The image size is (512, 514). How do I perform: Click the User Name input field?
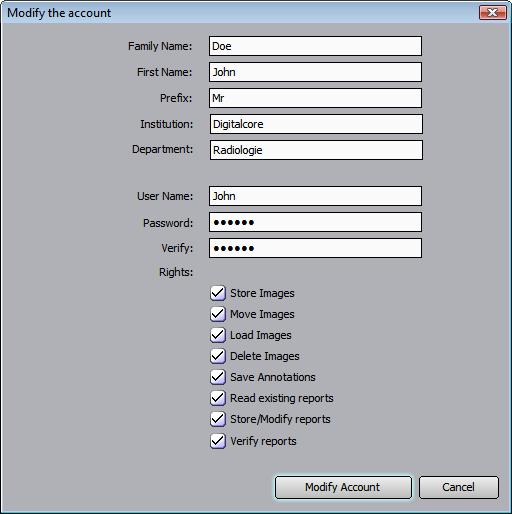coord(315,196)
